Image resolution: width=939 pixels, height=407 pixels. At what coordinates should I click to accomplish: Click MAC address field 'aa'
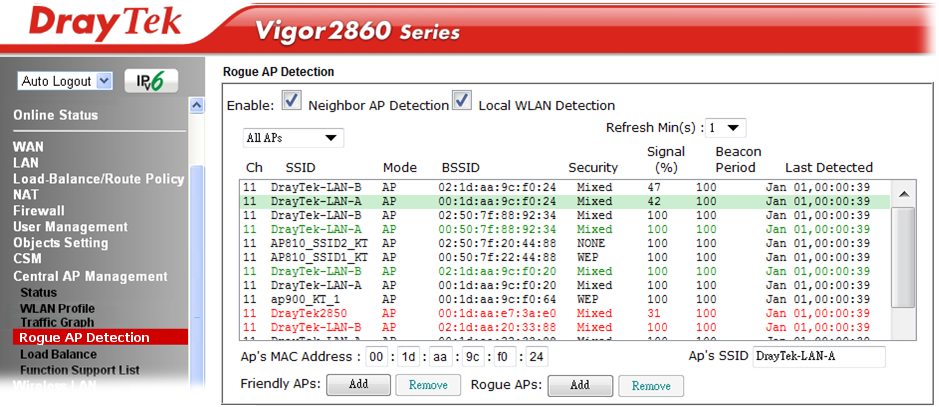[x=441, y=357]
